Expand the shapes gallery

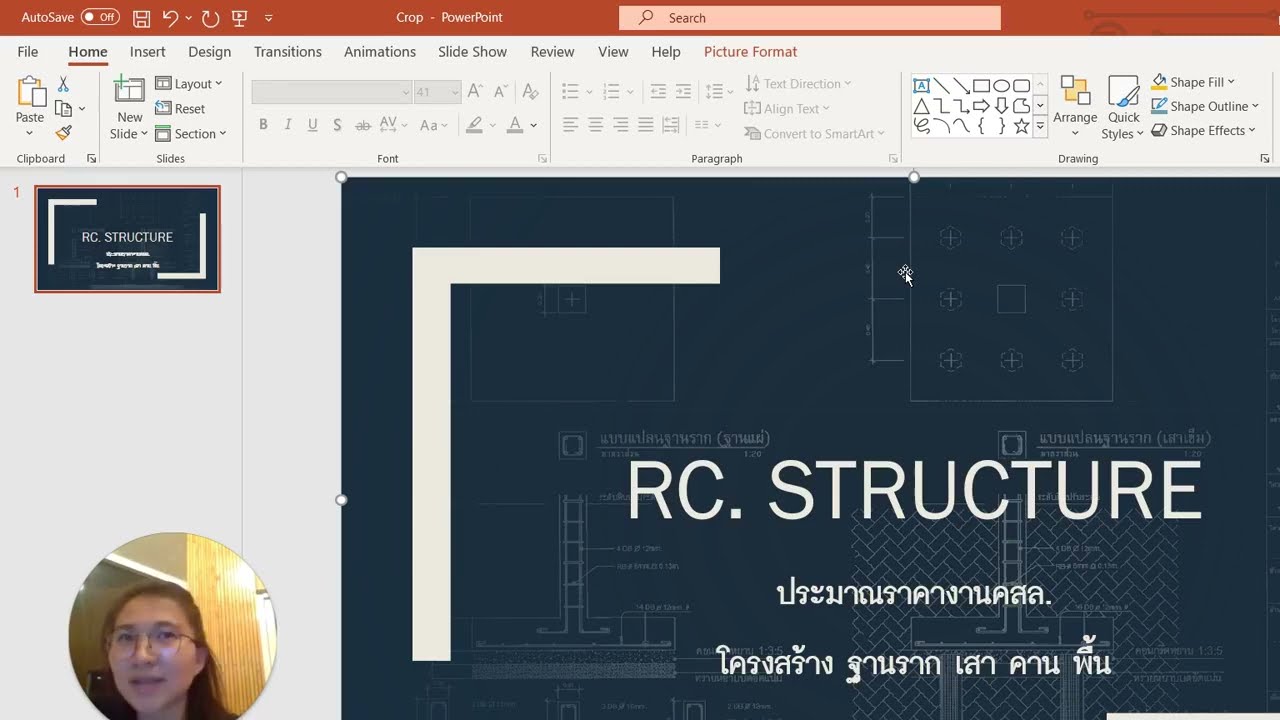(1040, 127)
